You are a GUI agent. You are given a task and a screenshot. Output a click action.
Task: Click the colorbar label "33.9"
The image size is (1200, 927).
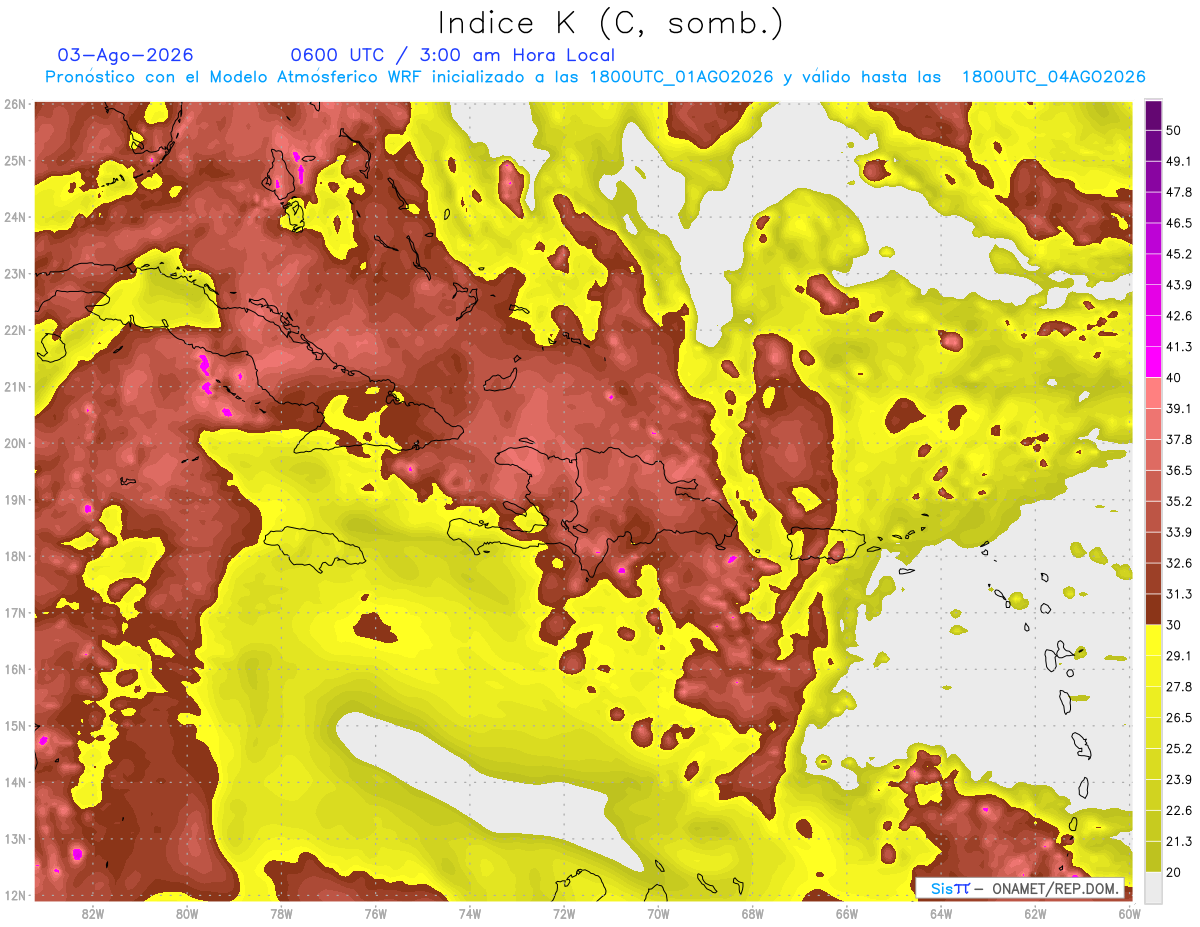[x=1178, y=532]
